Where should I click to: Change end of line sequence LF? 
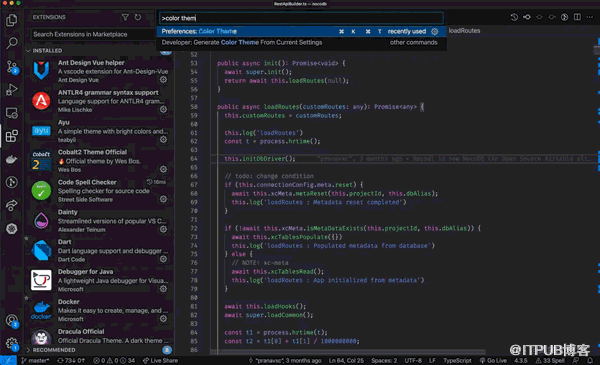coord(432,360)
